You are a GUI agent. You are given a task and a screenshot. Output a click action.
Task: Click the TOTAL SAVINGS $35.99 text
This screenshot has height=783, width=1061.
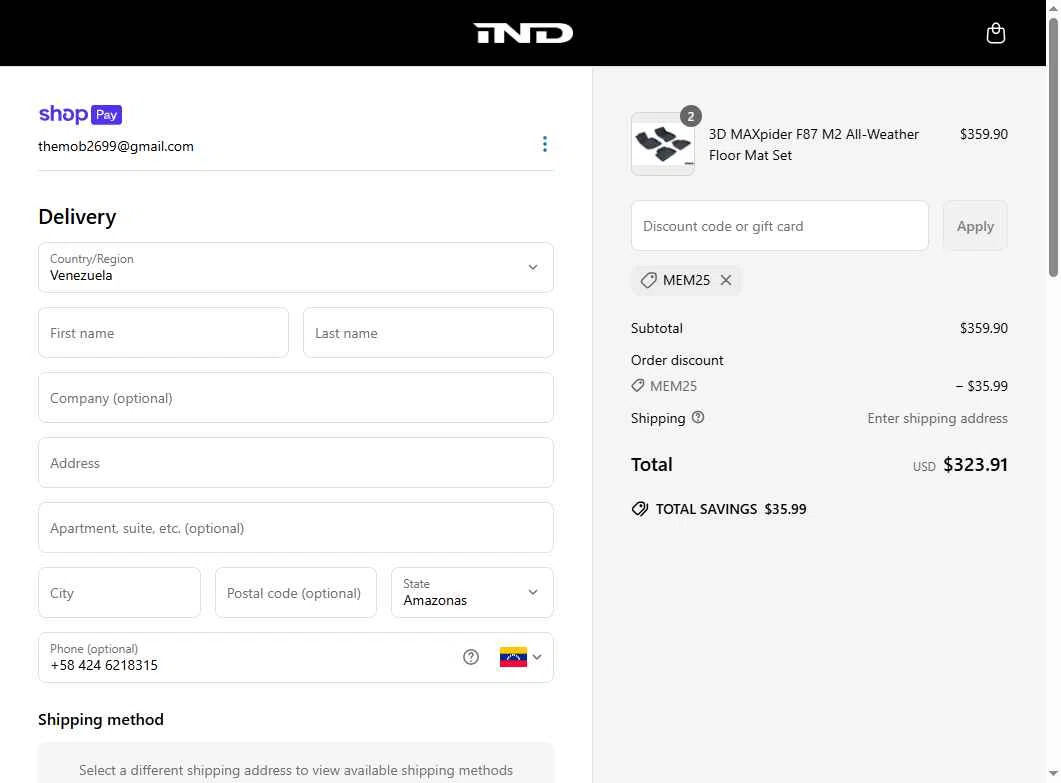click(731, 509)
